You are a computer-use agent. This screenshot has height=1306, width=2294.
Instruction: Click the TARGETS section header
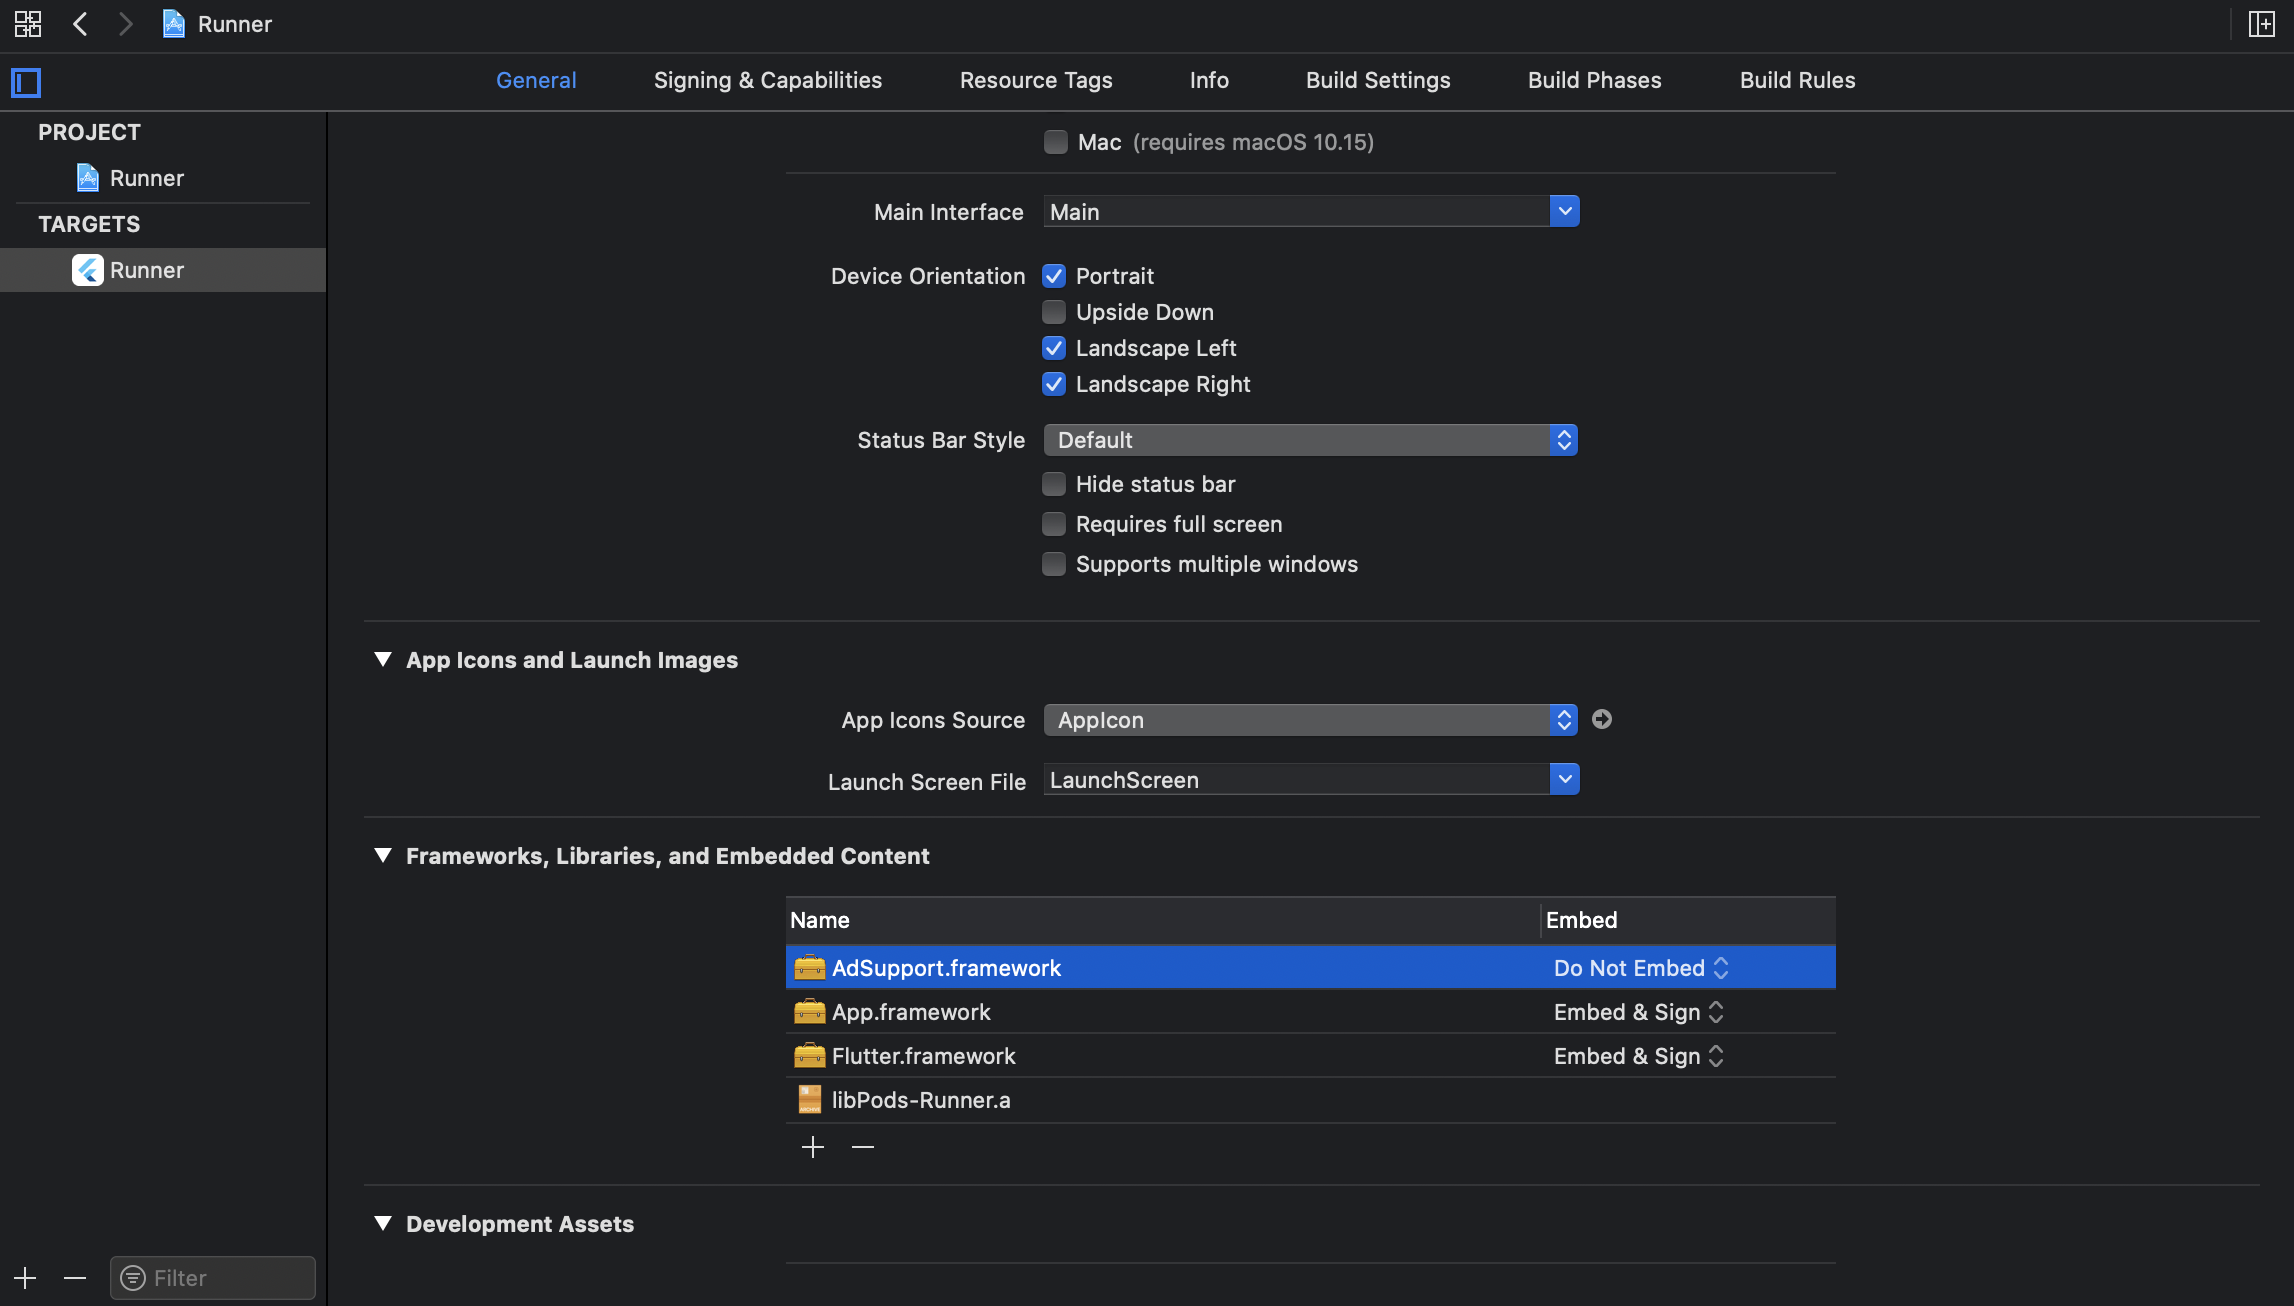[x=89, y=224]
